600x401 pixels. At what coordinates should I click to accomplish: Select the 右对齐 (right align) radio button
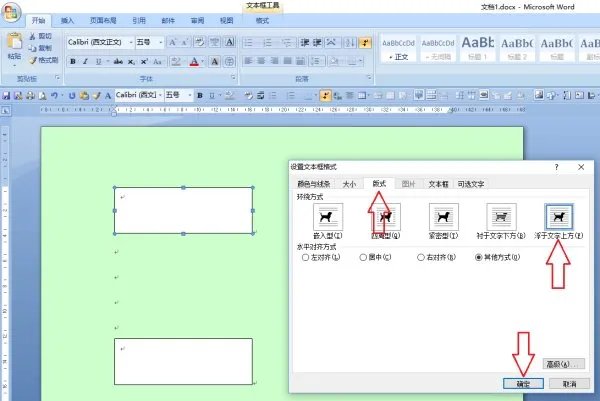[x=421, y=258]
